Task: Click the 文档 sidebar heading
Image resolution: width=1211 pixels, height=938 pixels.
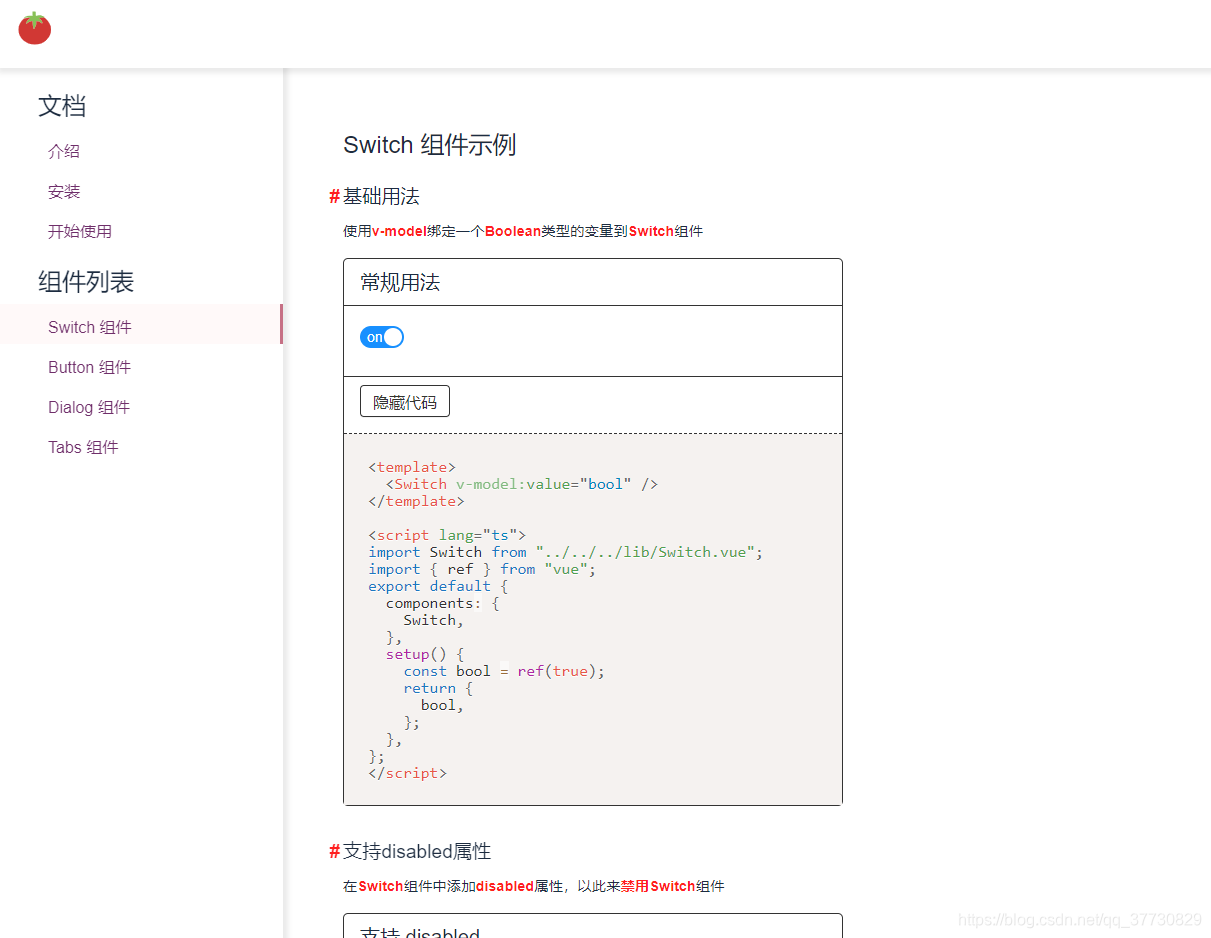Action: click(x=62, y=106)
